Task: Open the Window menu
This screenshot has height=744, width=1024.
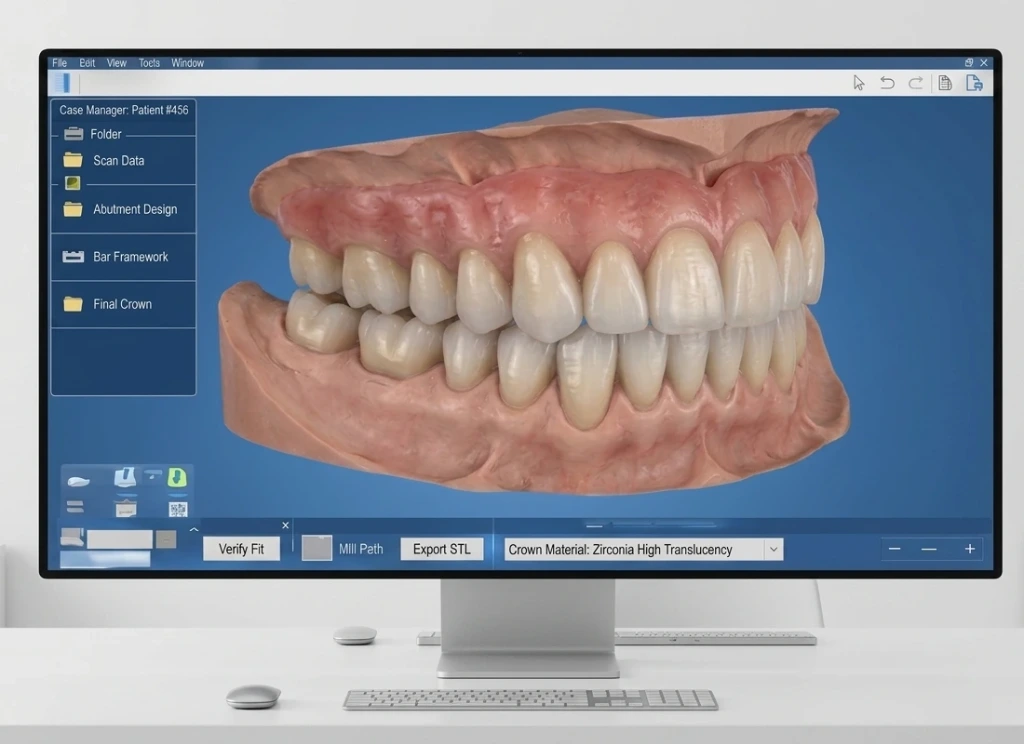Action: pyautogui.click(x=187, y=62)
